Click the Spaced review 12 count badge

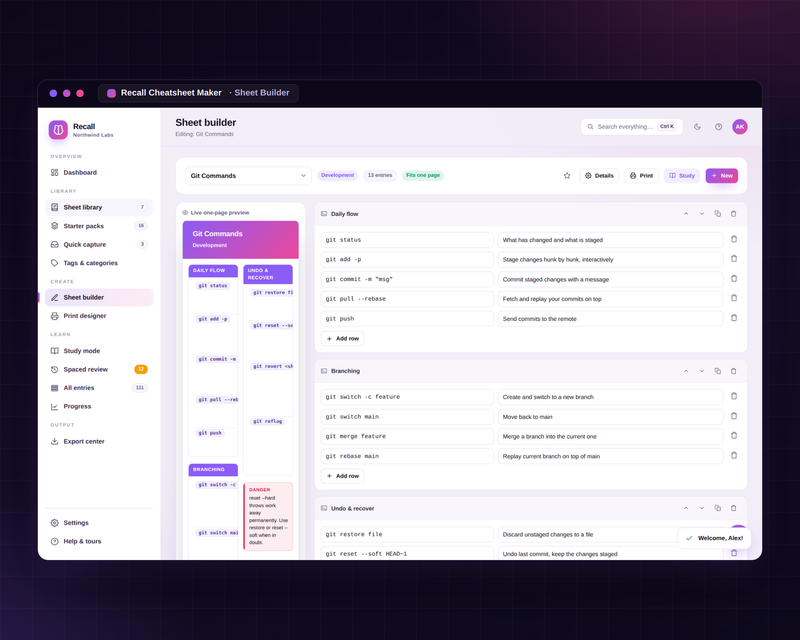(141, 369)
